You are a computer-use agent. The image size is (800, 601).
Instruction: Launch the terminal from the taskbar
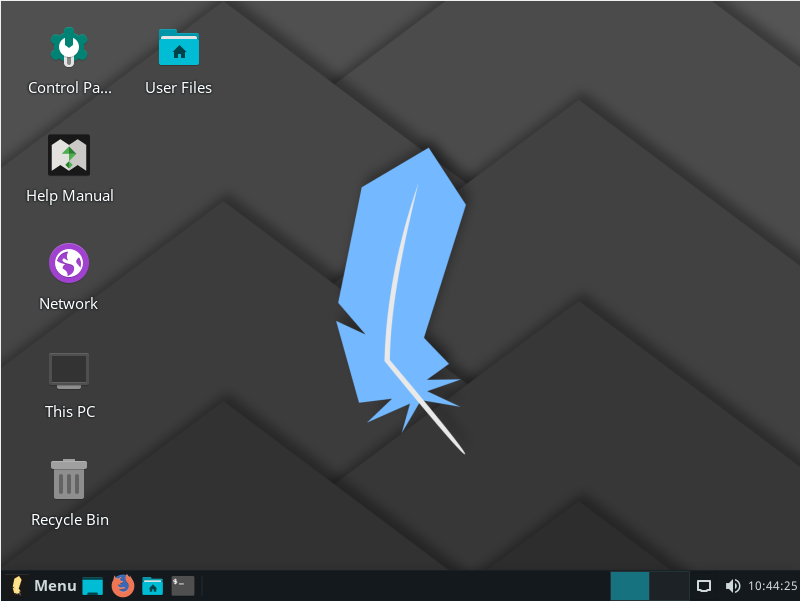182,586
